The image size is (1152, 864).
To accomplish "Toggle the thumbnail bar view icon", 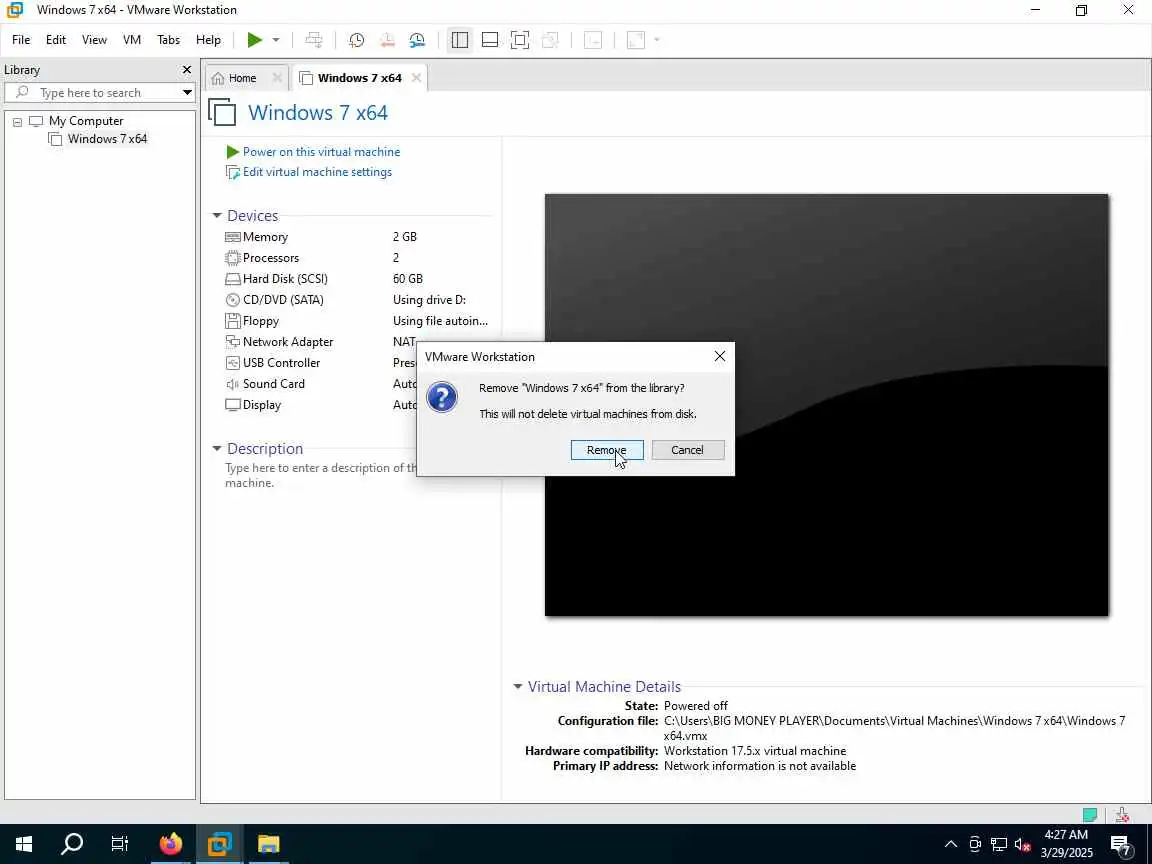I will click(x=490, y=40).
